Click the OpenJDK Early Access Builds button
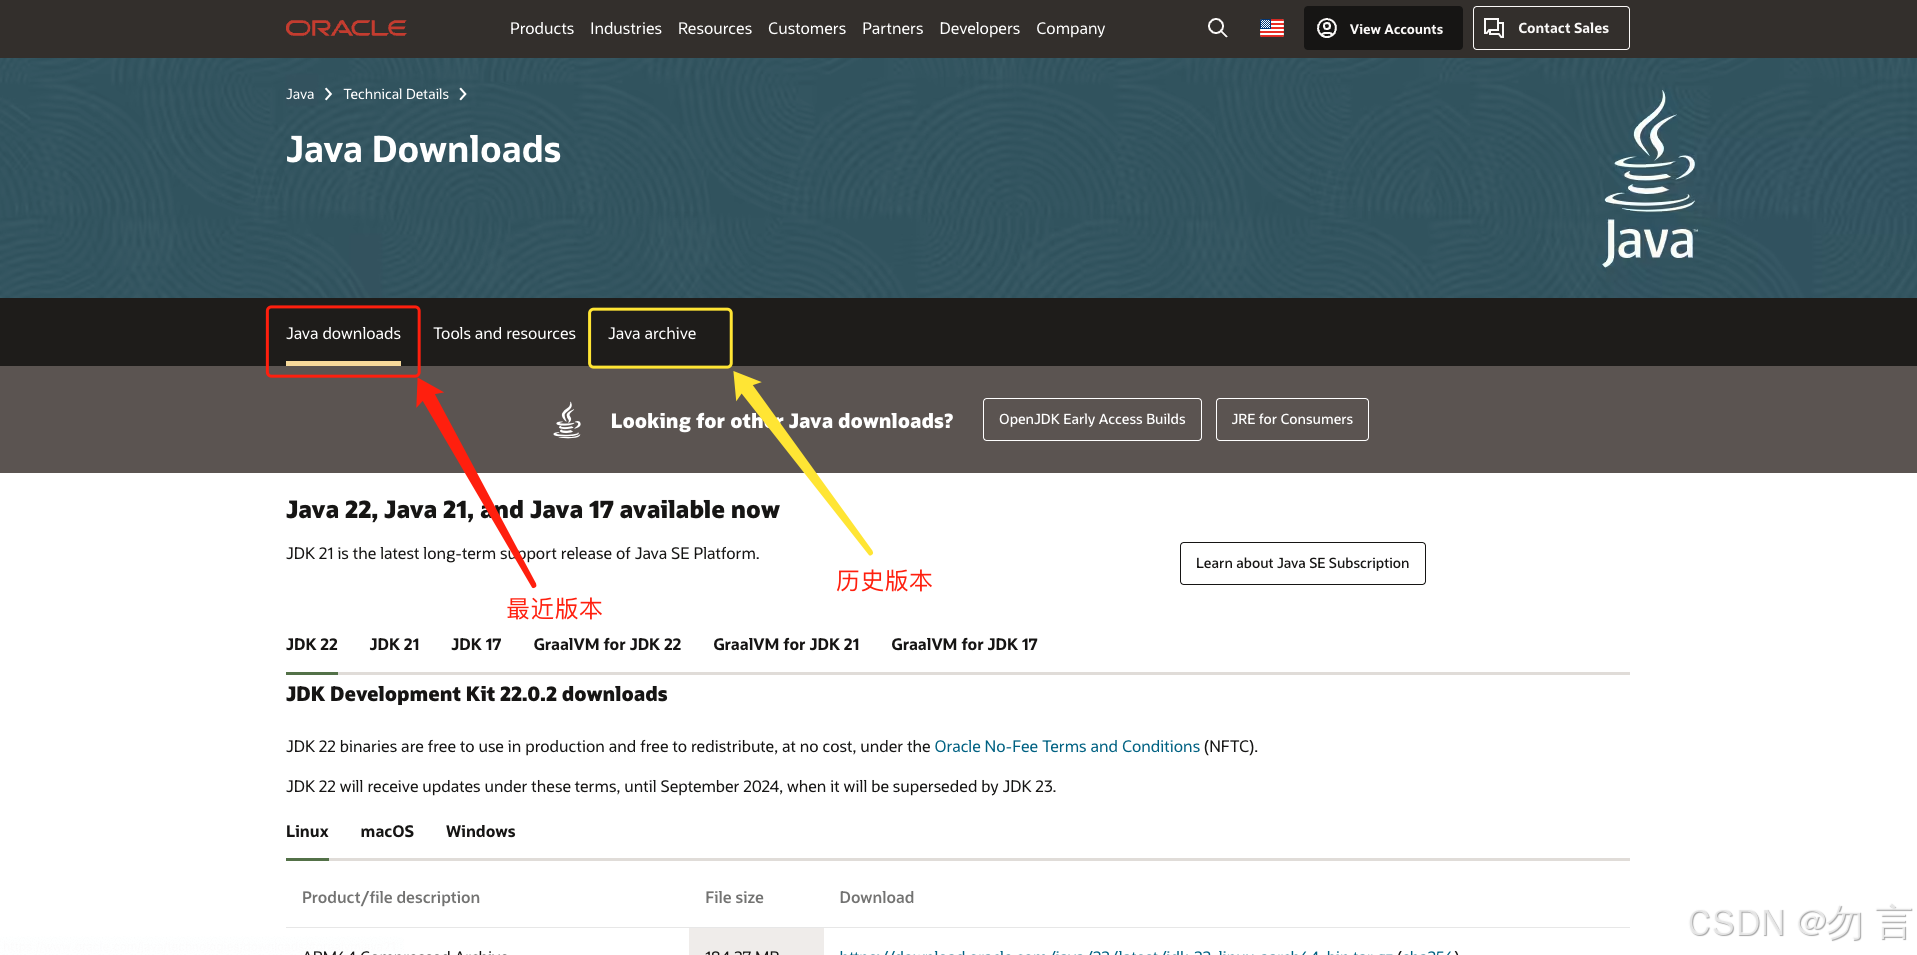The height and width of the screenshot is (955, 1917). pyautogui.click(x=1092, y=420)
